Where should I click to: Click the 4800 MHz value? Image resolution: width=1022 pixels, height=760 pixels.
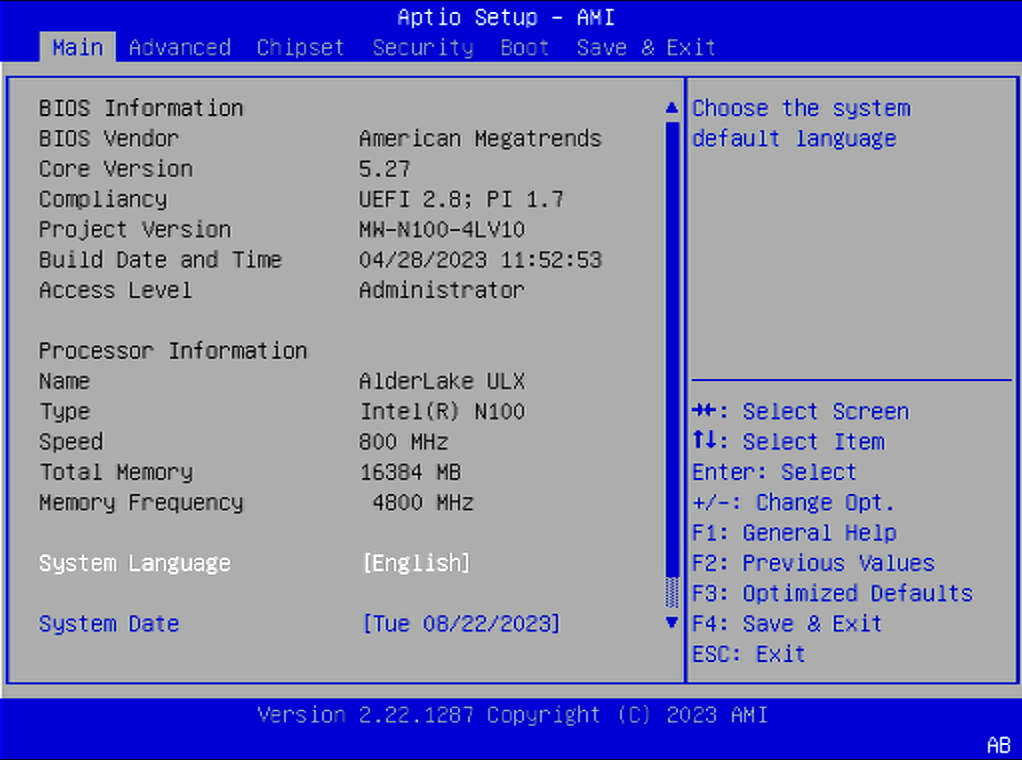[x=423, y=503]
